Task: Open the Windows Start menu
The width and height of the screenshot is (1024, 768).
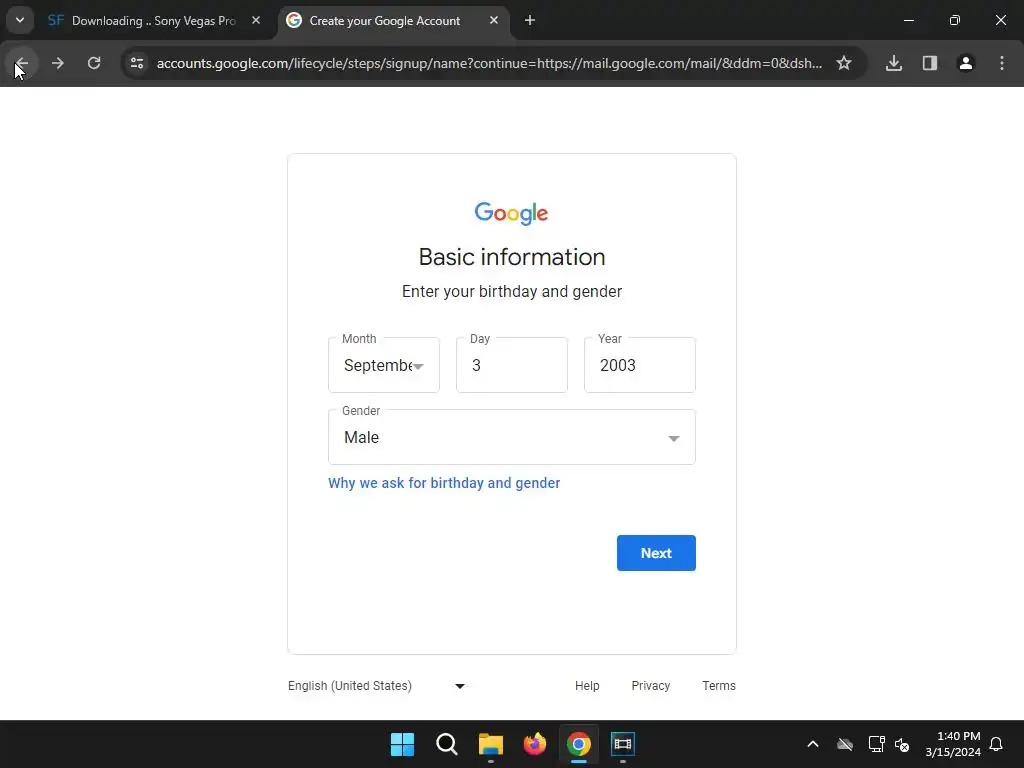Action: point(402,744)
